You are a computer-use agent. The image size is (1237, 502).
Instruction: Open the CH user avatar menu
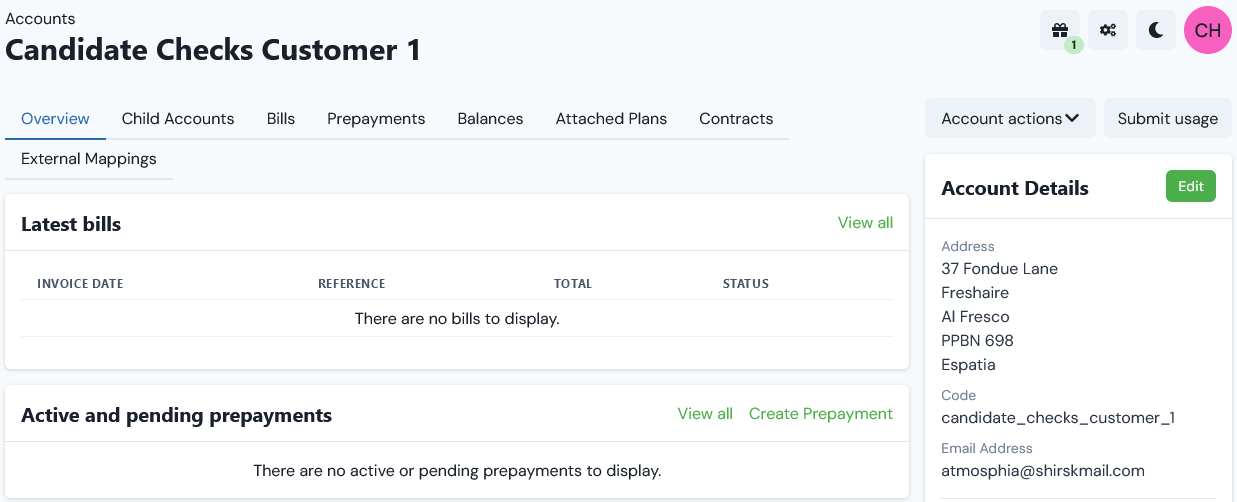click(x=1208, y=30)
